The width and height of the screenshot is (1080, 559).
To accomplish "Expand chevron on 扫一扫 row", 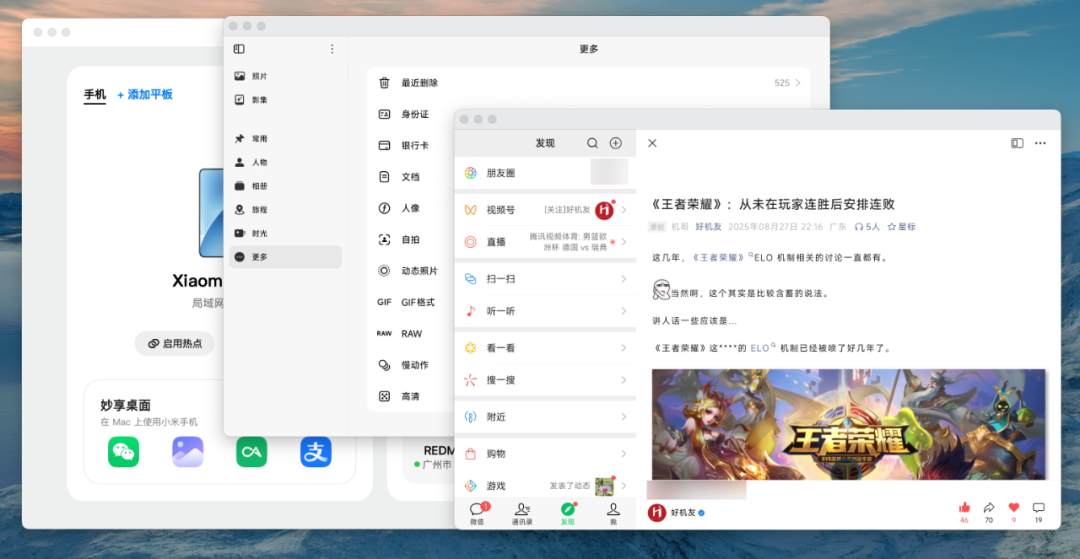I will click(623, 279).
